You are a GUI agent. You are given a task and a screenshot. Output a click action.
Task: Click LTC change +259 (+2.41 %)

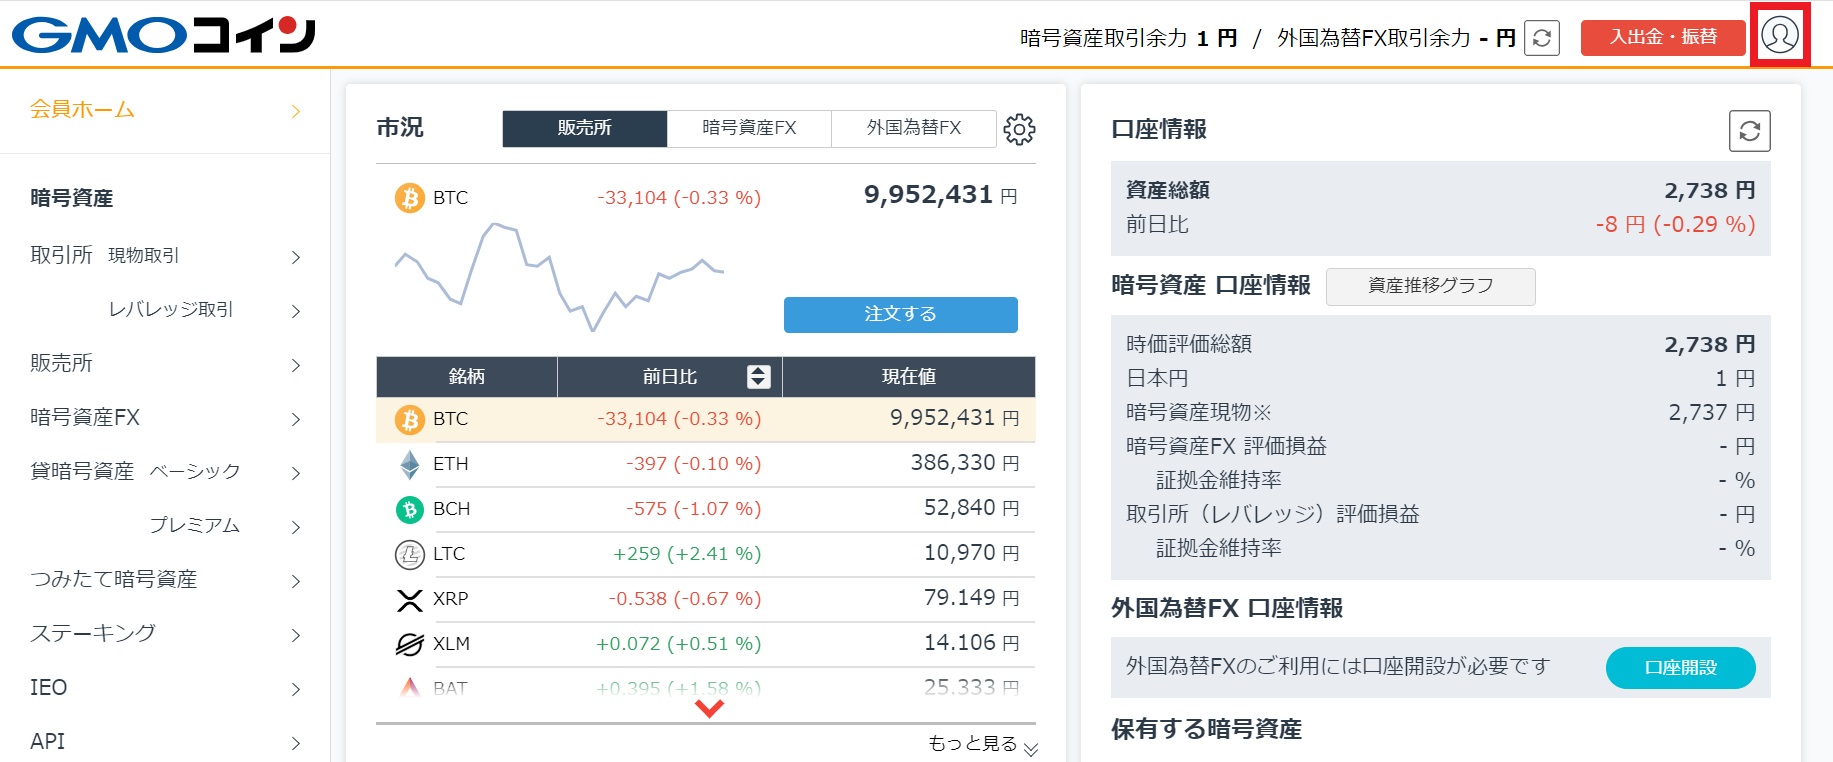coord(687,554)
